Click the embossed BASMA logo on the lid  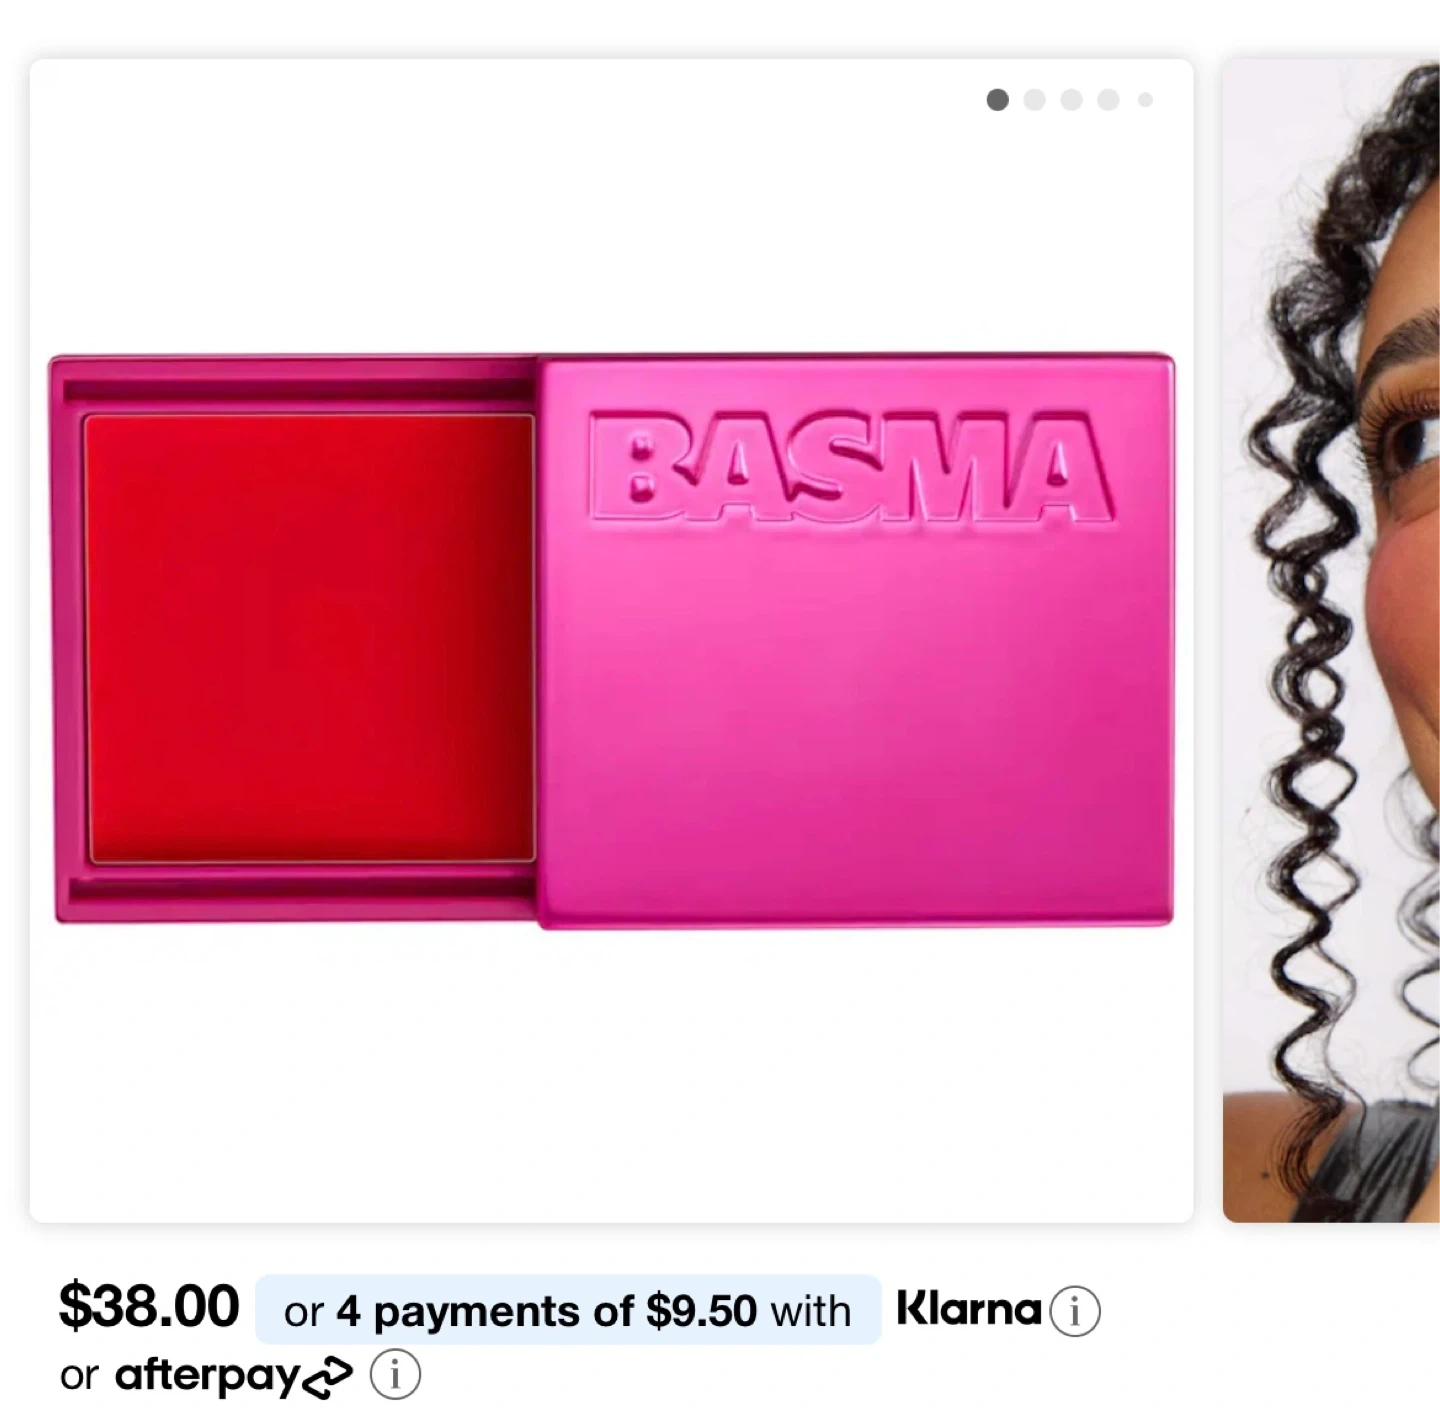[850, 467]
